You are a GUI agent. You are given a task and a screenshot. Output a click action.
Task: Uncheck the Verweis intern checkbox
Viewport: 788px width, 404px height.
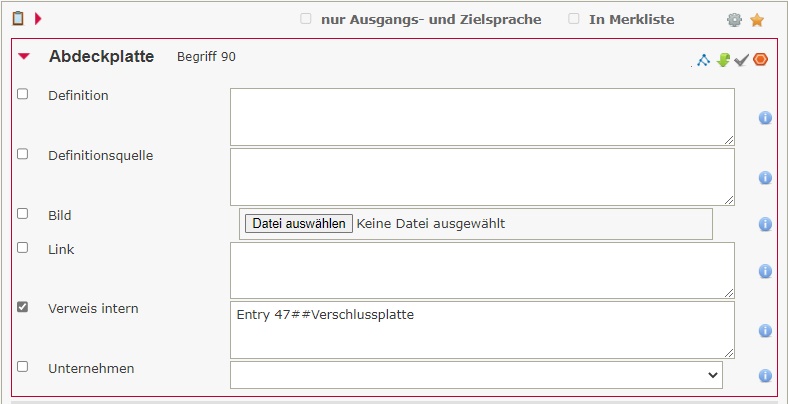23,307
